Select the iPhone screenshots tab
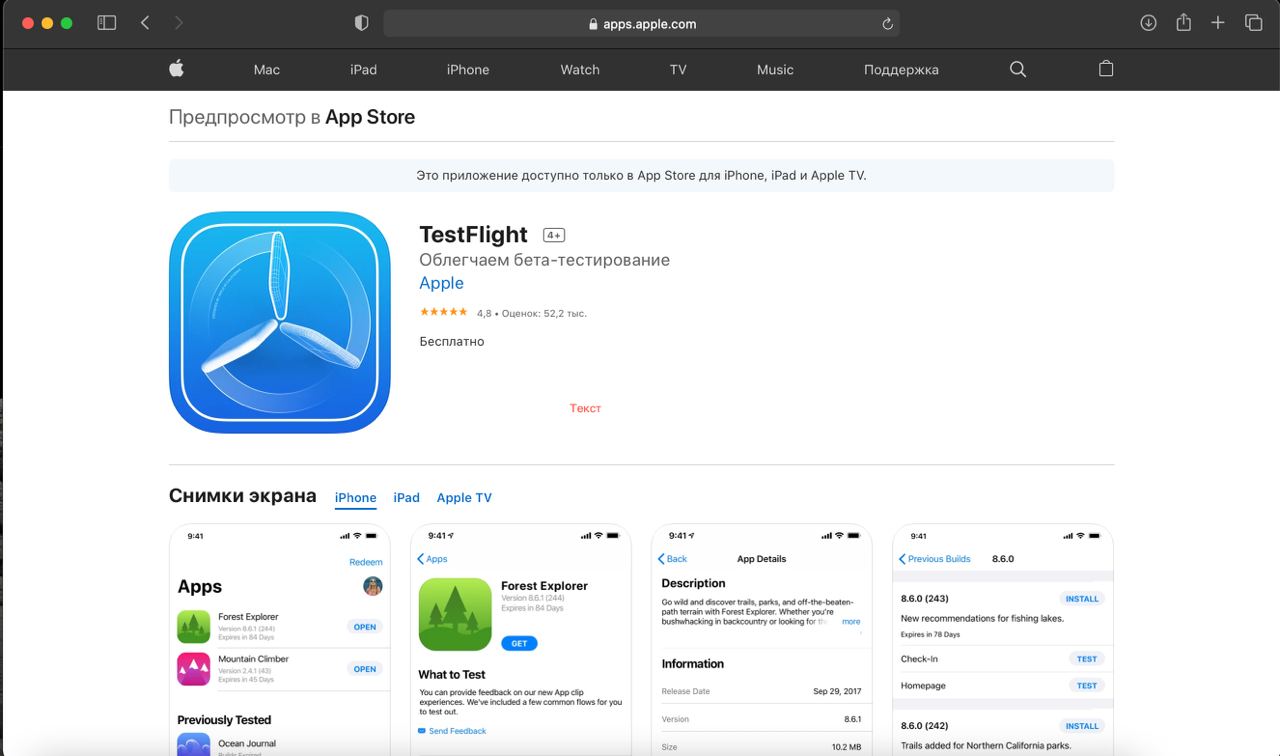Image resolution: width=1280 pixels, height=756 pixels. point(356,497)
